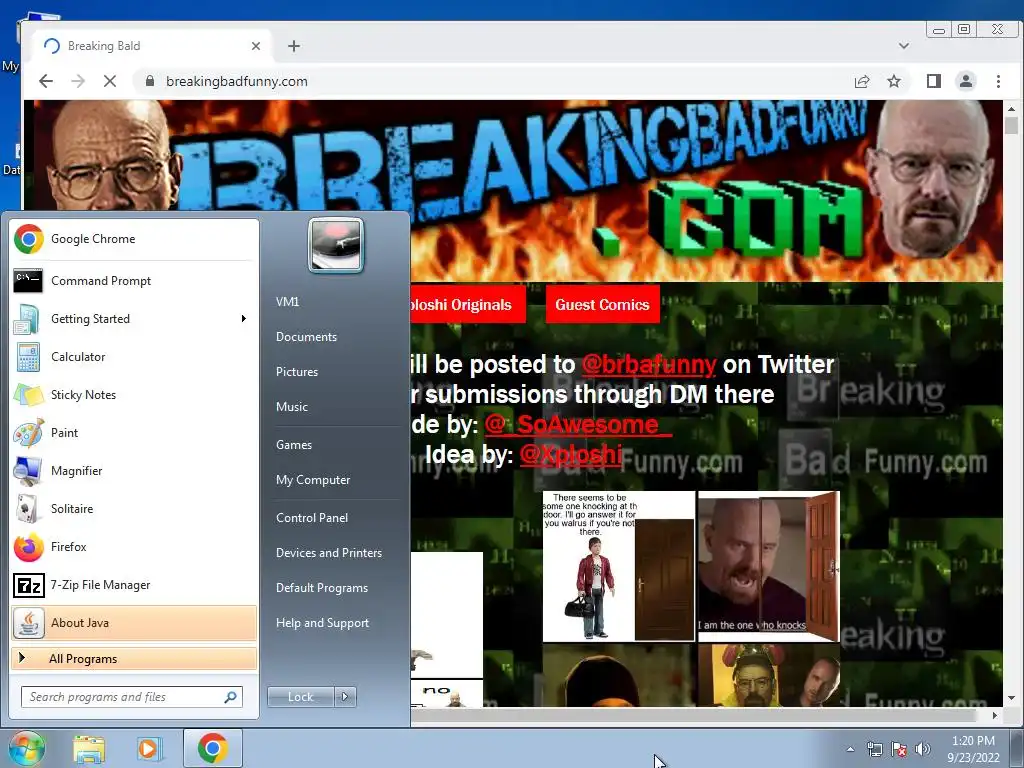Expand All Programs list
Screen dimensions: 1024x768
[x=134, y=658]
